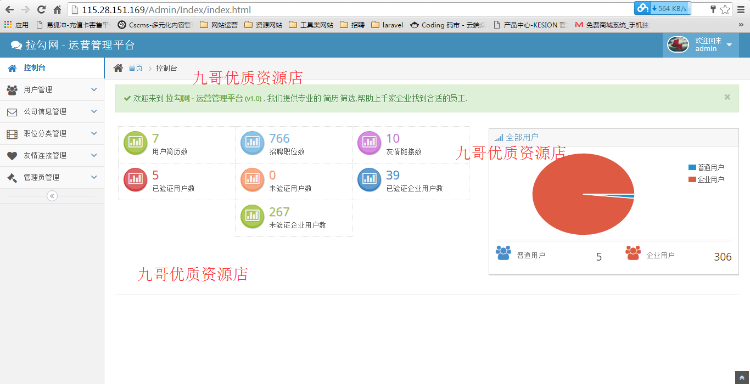Select 控制台 in the sidebar
Screen dimensions: 750x384
click(x=52, y=68)
